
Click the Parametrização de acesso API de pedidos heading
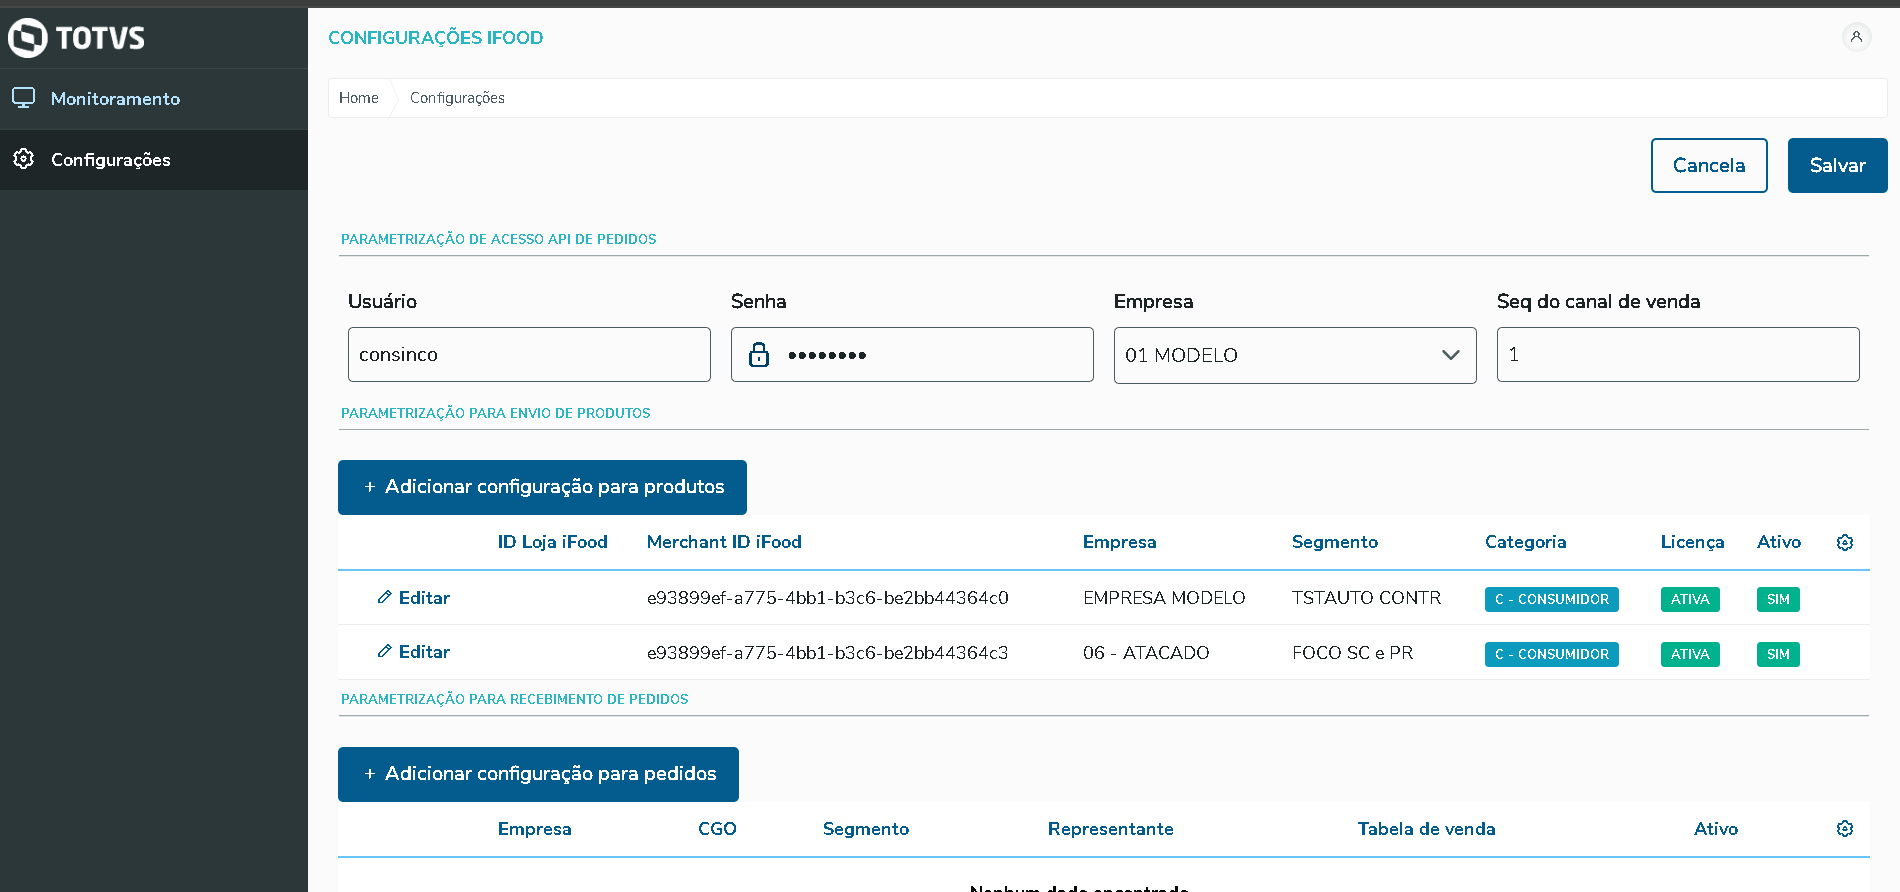(x=499, y=239)
